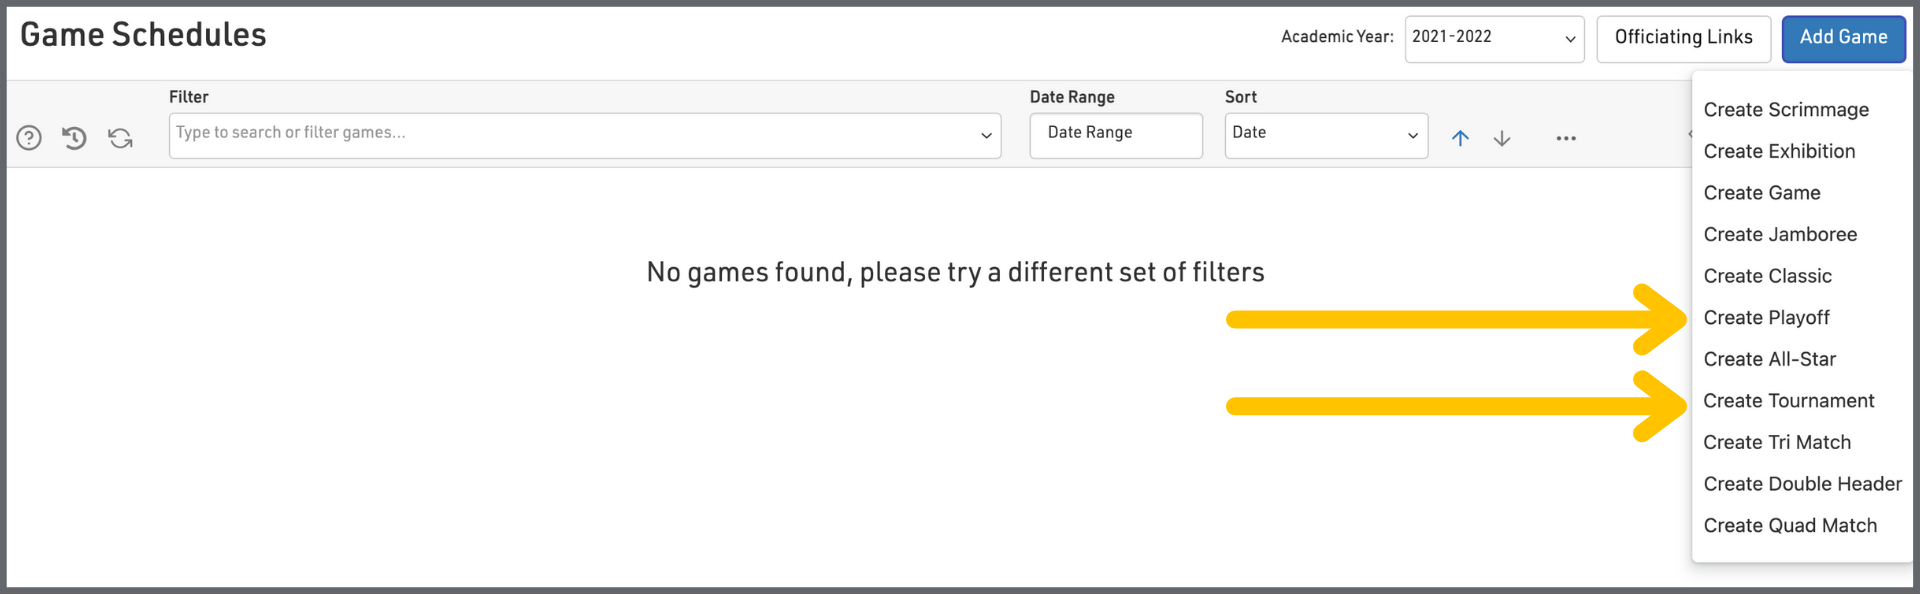
Task: Select Create Jamboree menu entry
Action: click(1780, 235)
